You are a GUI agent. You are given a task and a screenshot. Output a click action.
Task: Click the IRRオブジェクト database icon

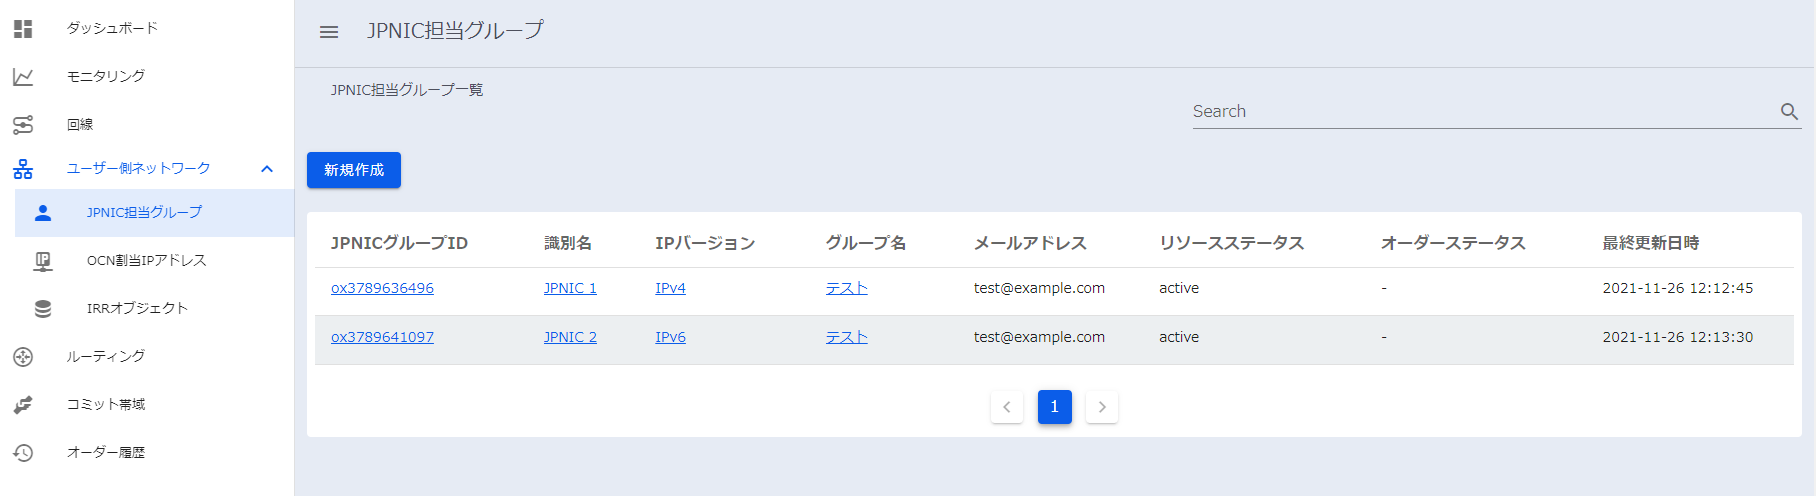click(43, 309)
